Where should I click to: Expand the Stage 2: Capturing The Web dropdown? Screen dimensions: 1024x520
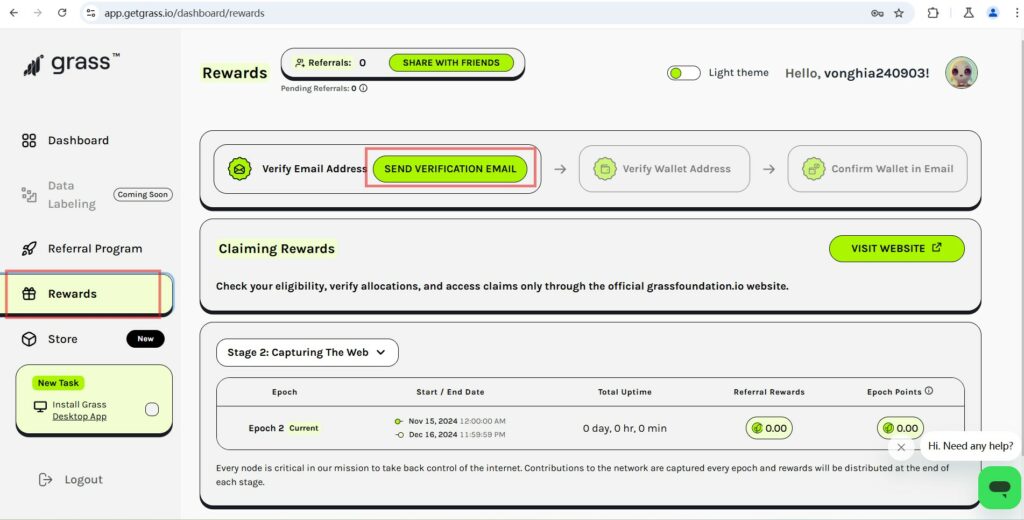307,352
